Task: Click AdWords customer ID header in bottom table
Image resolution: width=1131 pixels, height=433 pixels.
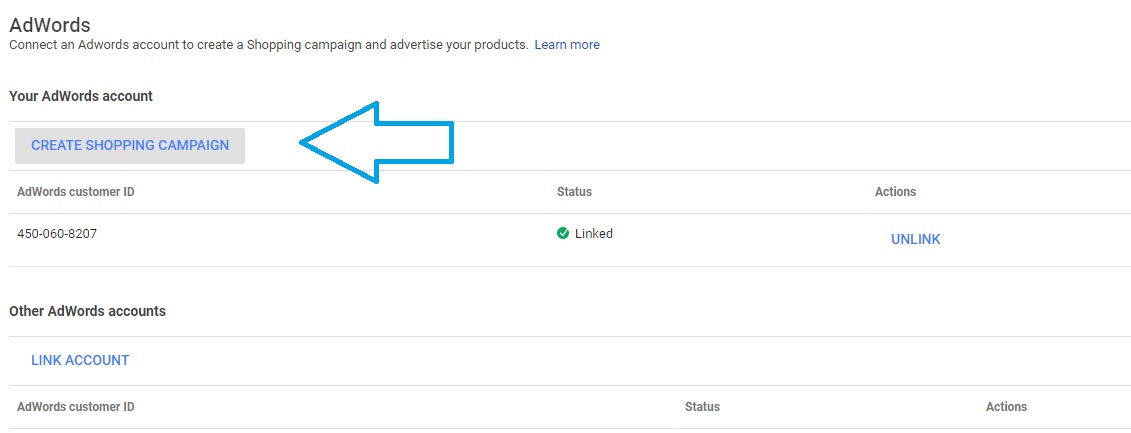Action: click(x=76, y=407)
